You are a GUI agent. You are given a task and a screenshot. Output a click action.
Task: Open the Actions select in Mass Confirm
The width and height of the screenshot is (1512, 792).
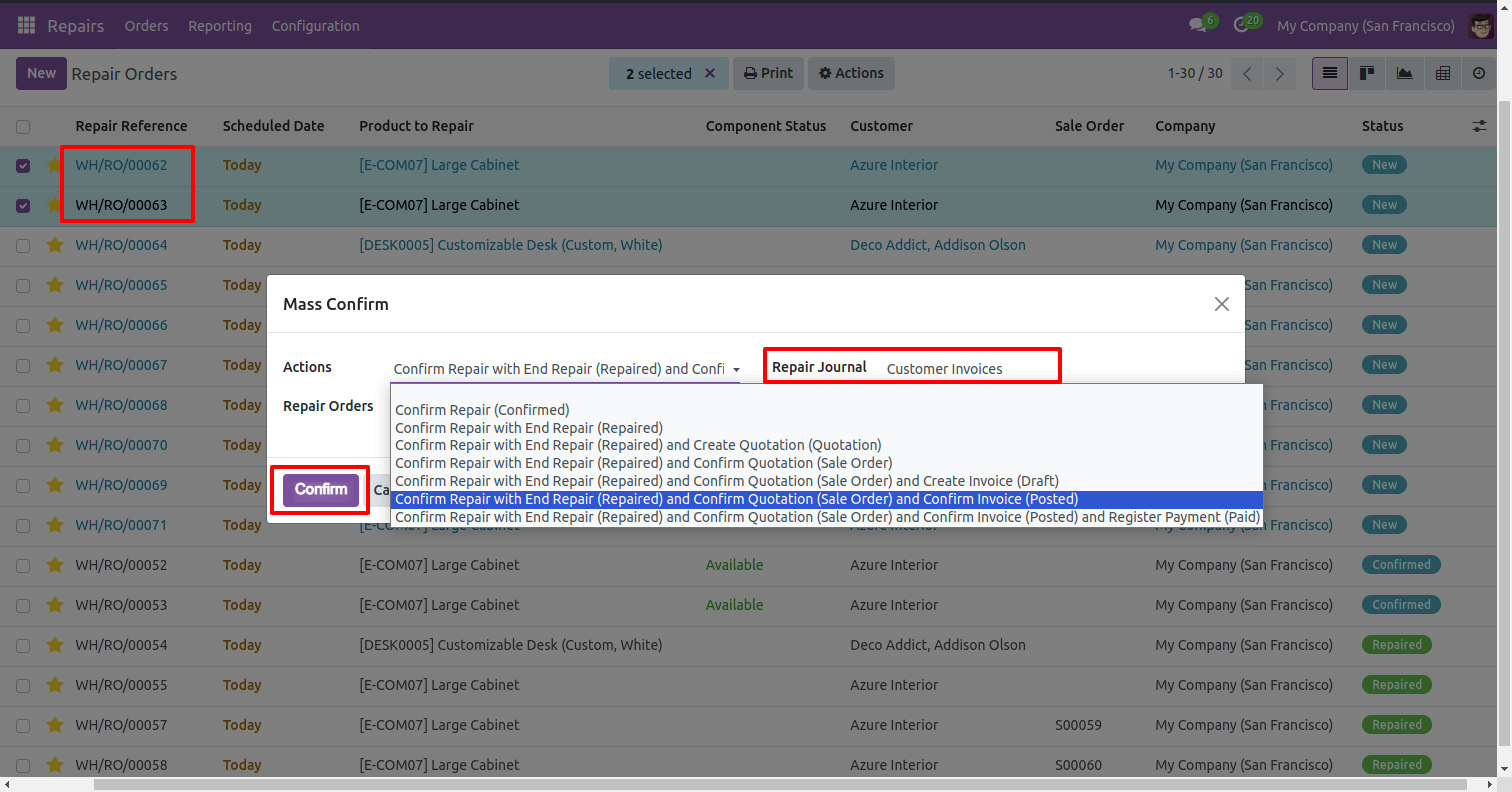[565, 369]
